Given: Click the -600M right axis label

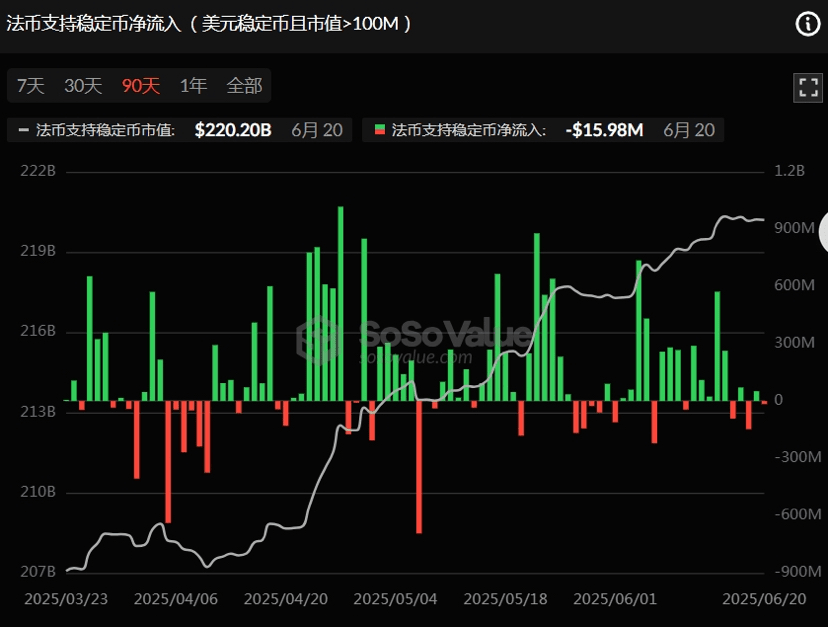Looking at the screenshot, I should (x=798, y=514).
